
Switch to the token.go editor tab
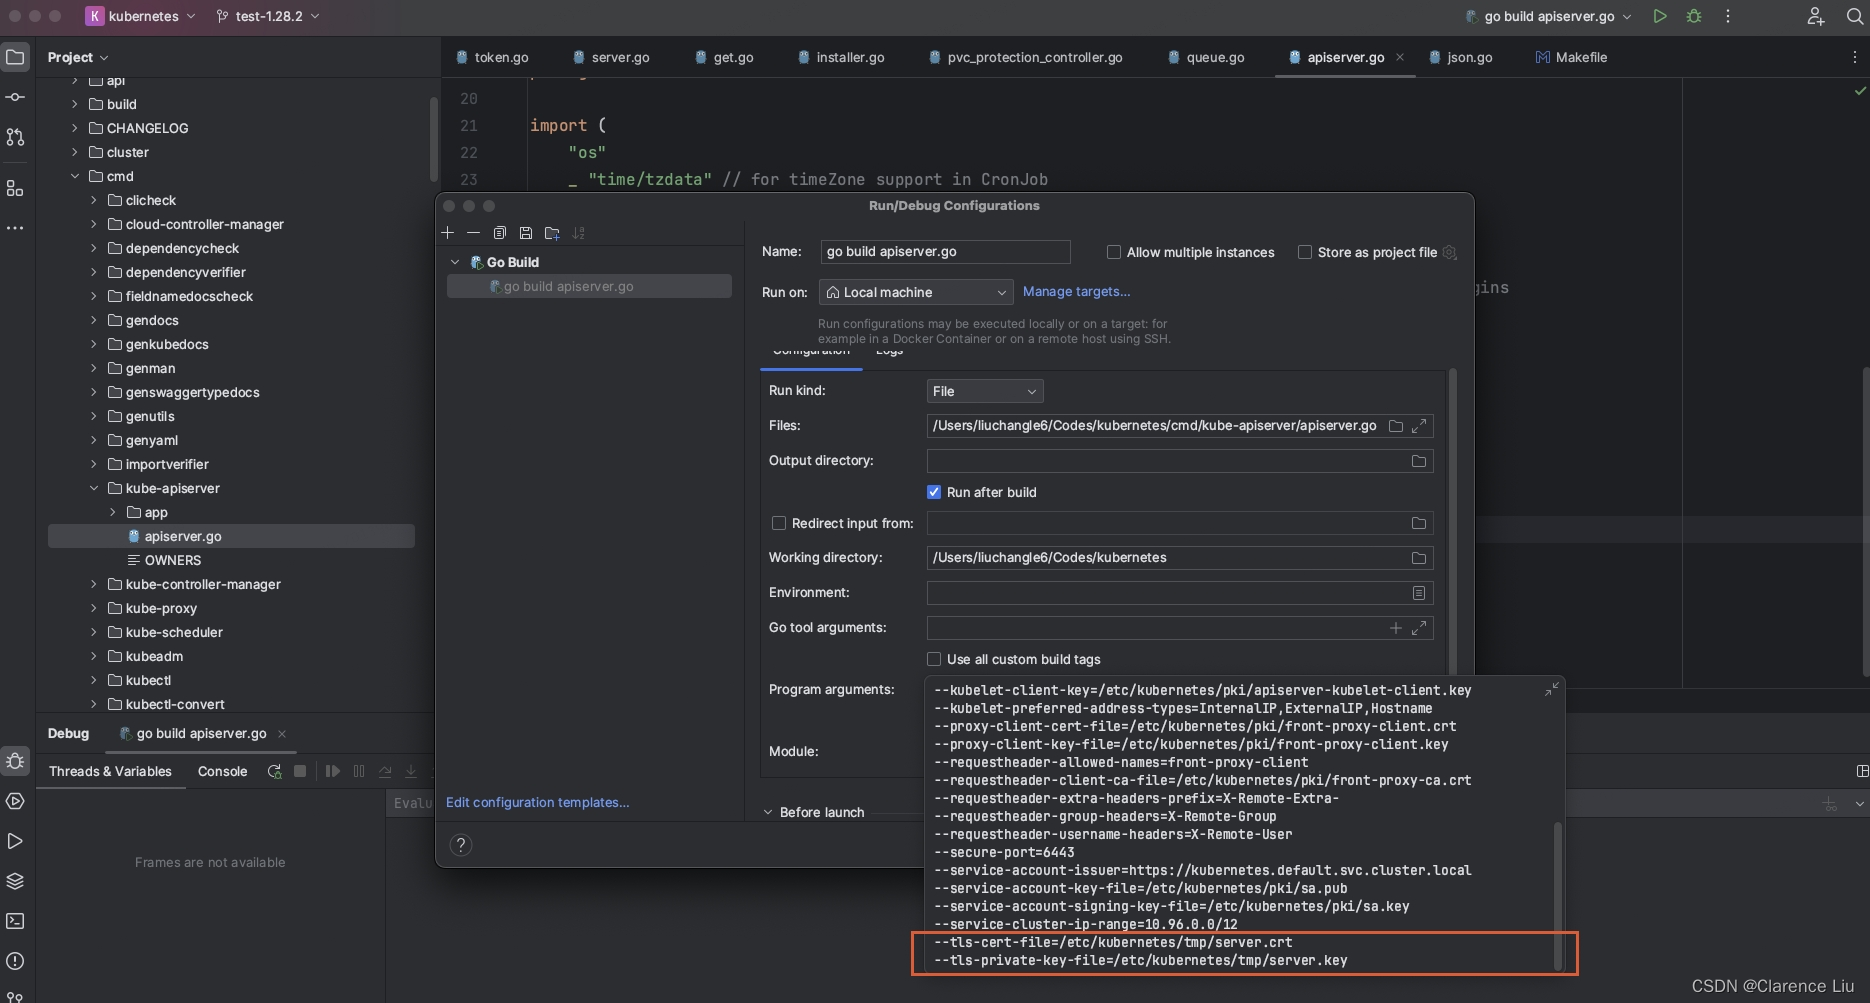point(492,57)
